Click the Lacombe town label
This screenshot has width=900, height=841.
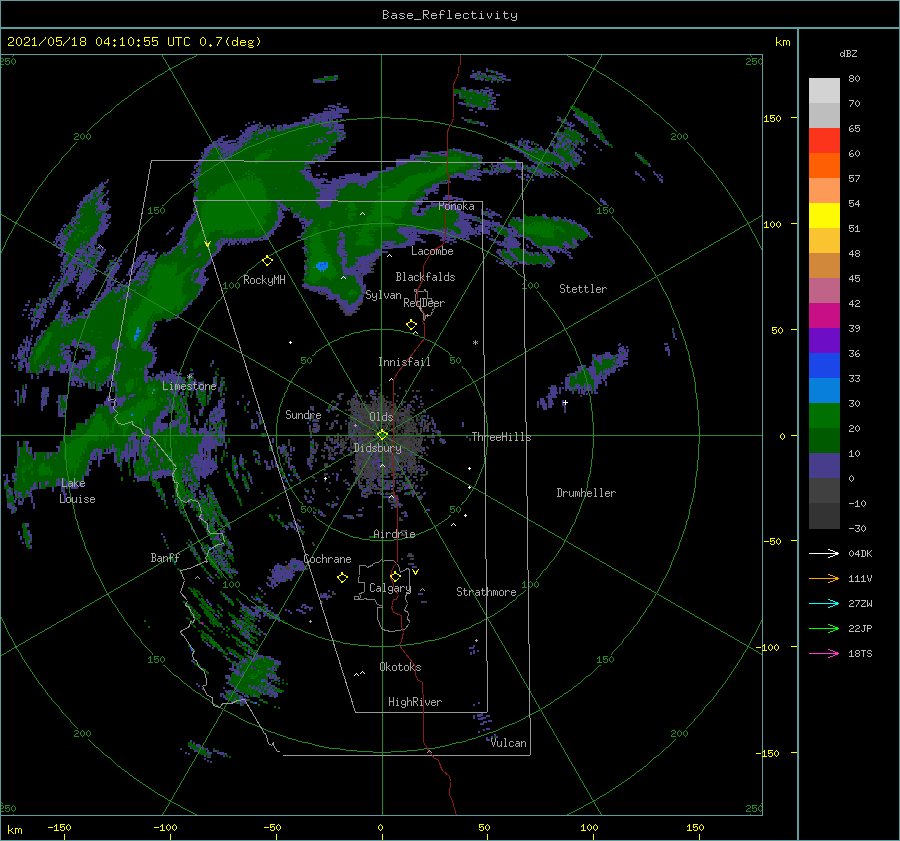pos(432,251)
